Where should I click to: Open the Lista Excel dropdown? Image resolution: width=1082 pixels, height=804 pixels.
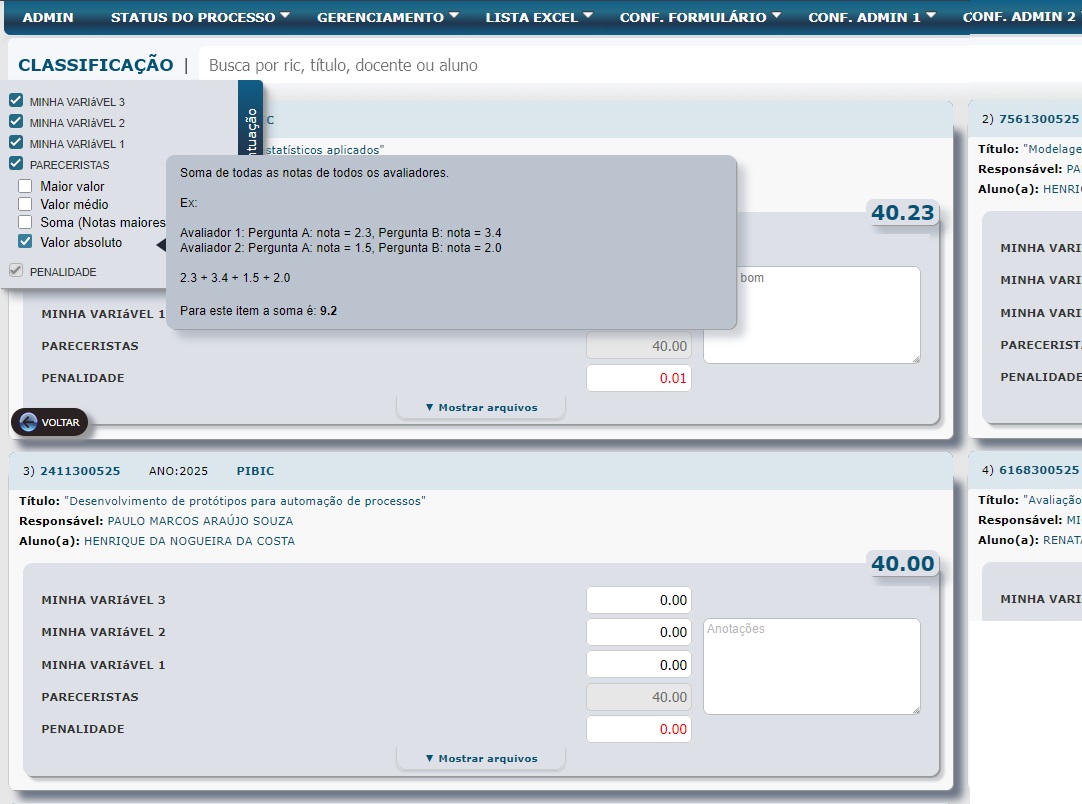pos(539,17)
